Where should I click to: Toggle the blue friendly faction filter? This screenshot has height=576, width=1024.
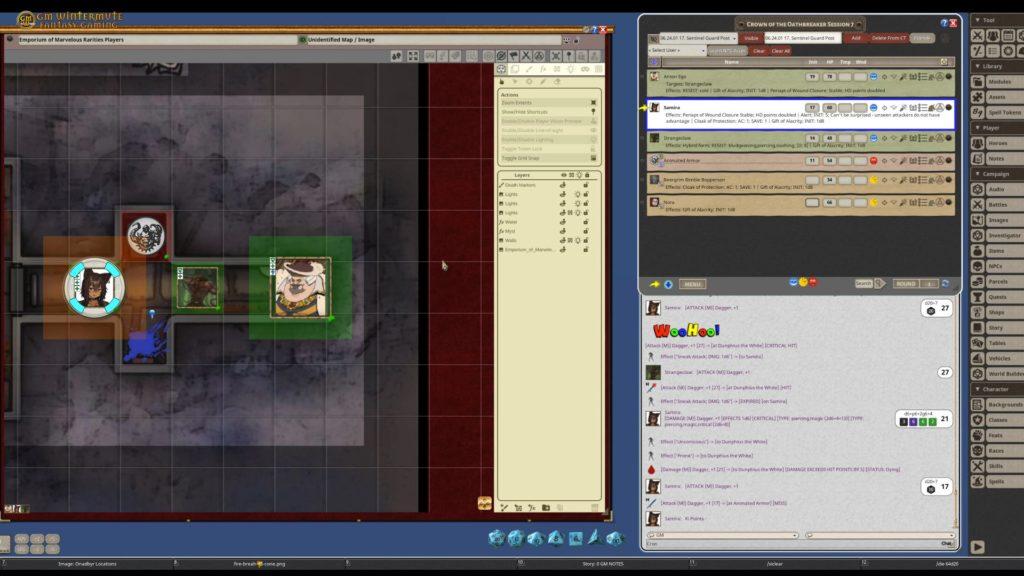pos(793,282)
